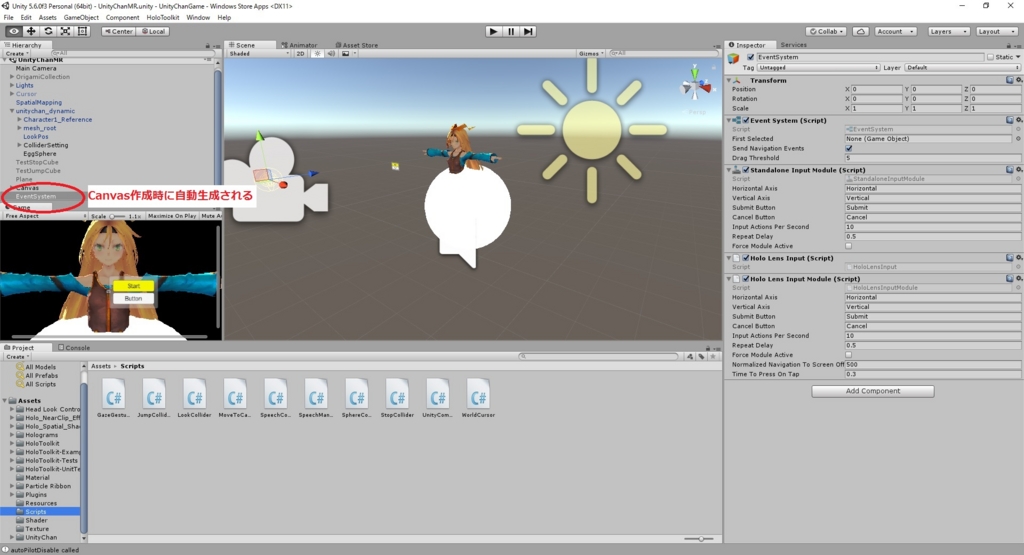Screen dimensions: 1024x555
Task: Select the Move tool
Action: tap(31, 31)
